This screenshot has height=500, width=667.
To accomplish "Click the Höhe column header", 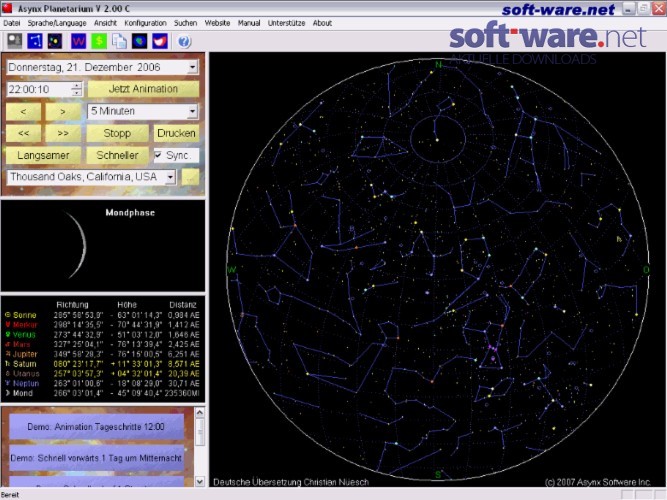I will pyautogui.click(x=127, y=305).
